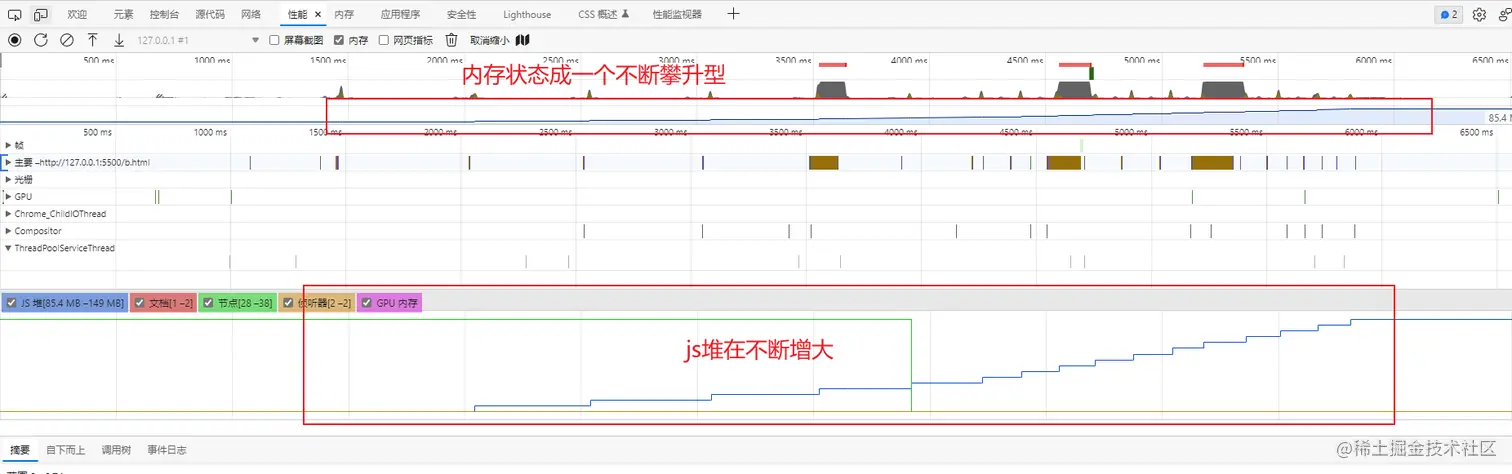Image resolution: width=1512 pixels, height=474 pixels.
Task: Activate the inspect element picker icon
Action: pyautogui.click(x=14, y=15)
